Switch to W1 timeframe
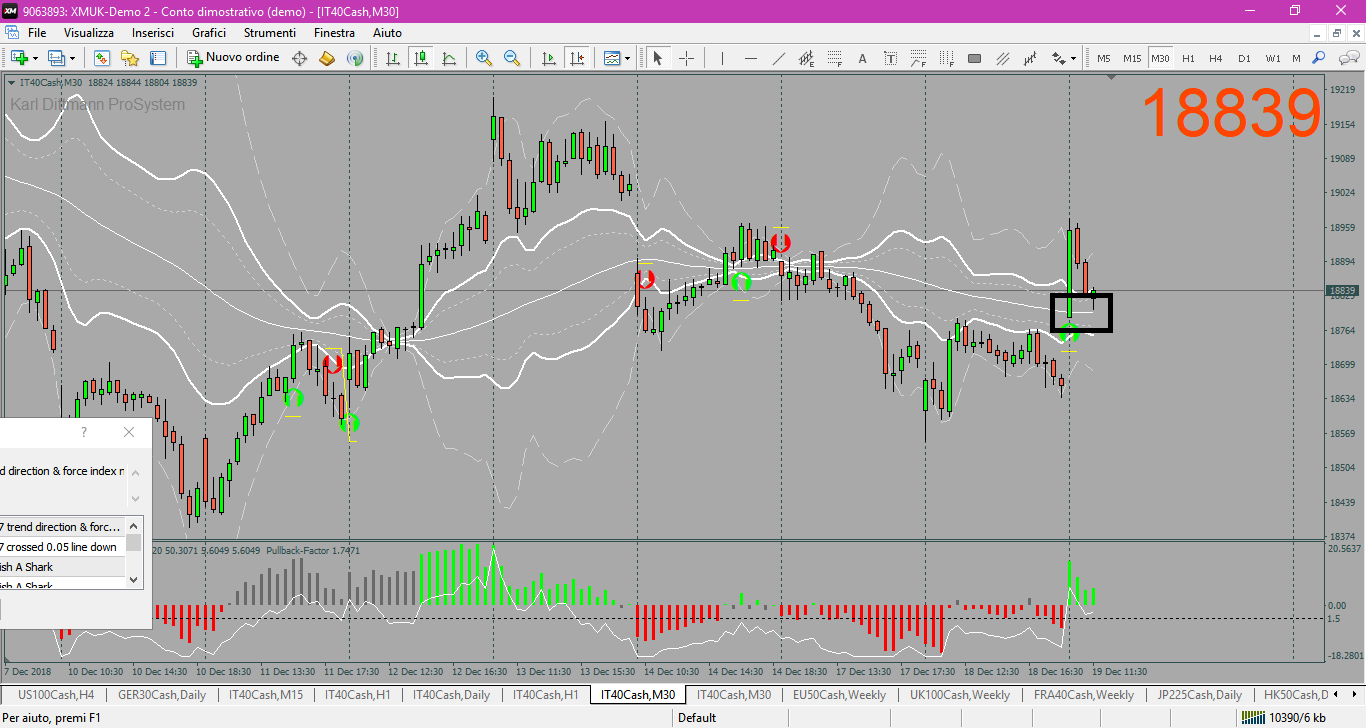The height and width of the screenshot is (728, 1366). [1272, 58]
